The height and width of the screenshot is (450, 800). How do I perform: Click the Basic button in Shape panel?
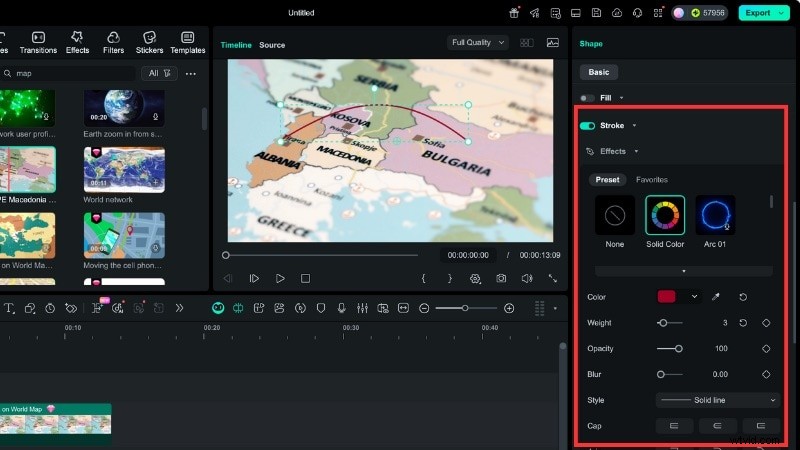coord(598,72)
